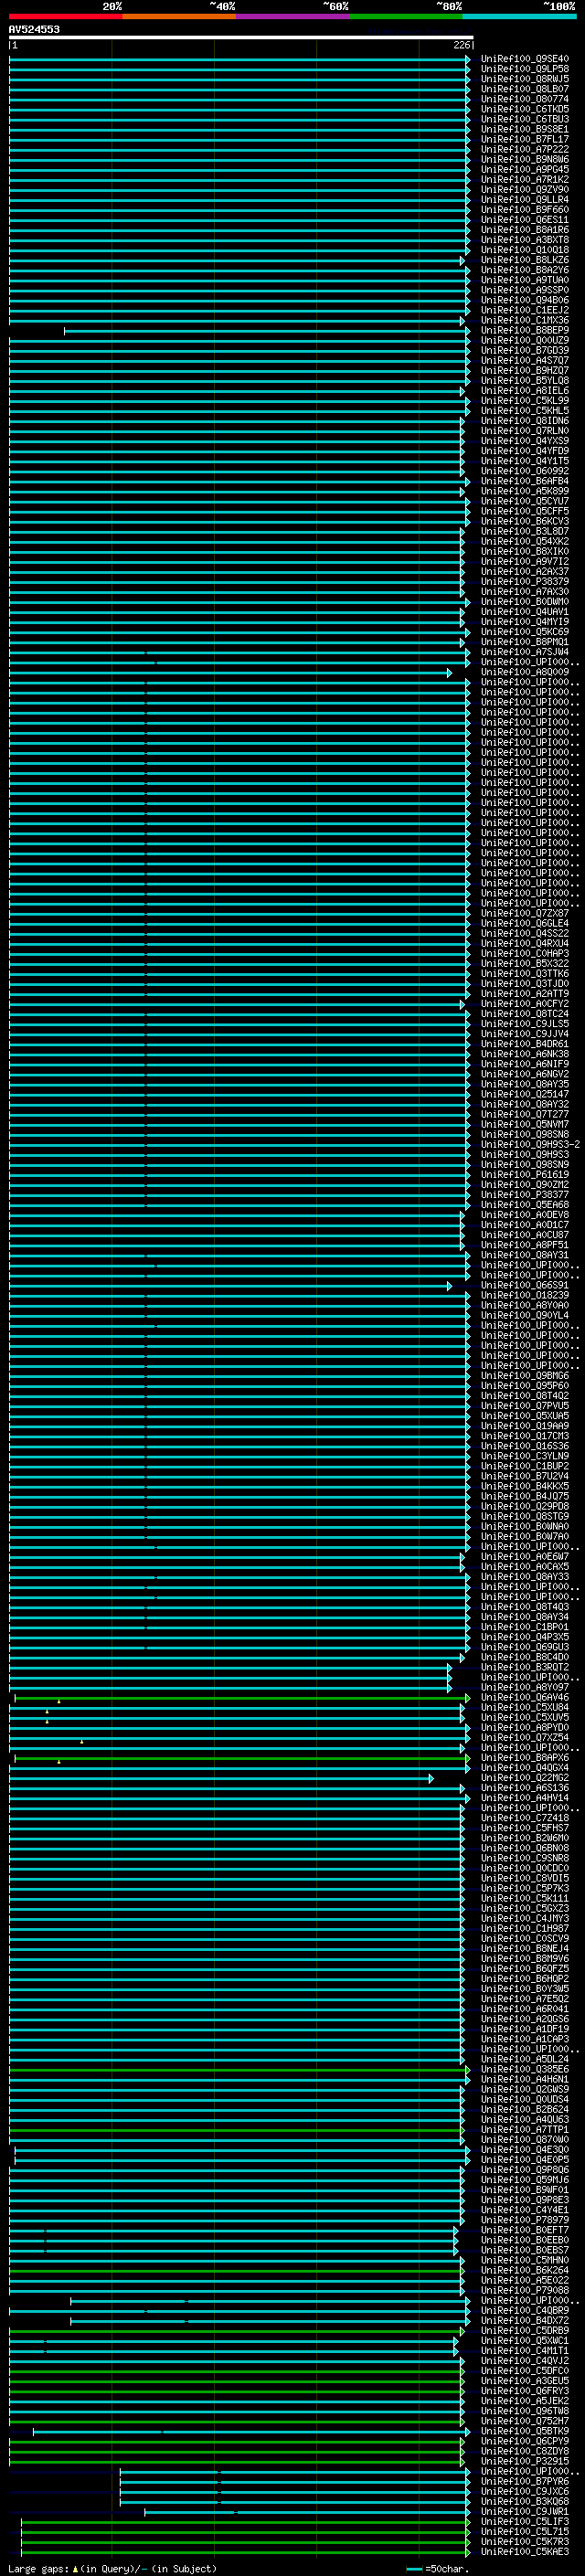Select hit UniRef100_A8PYD0

[x=525, y=1727]
